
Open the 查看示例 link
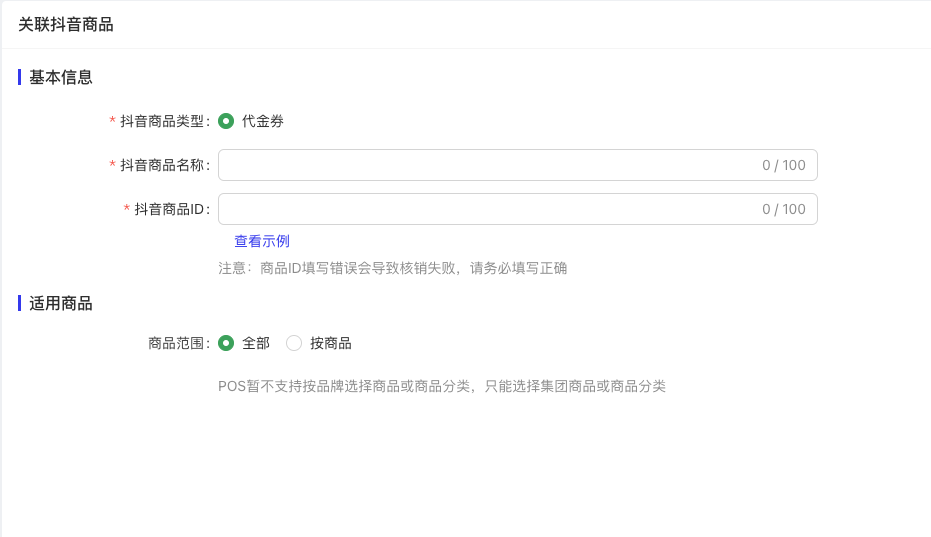[262, 241]
